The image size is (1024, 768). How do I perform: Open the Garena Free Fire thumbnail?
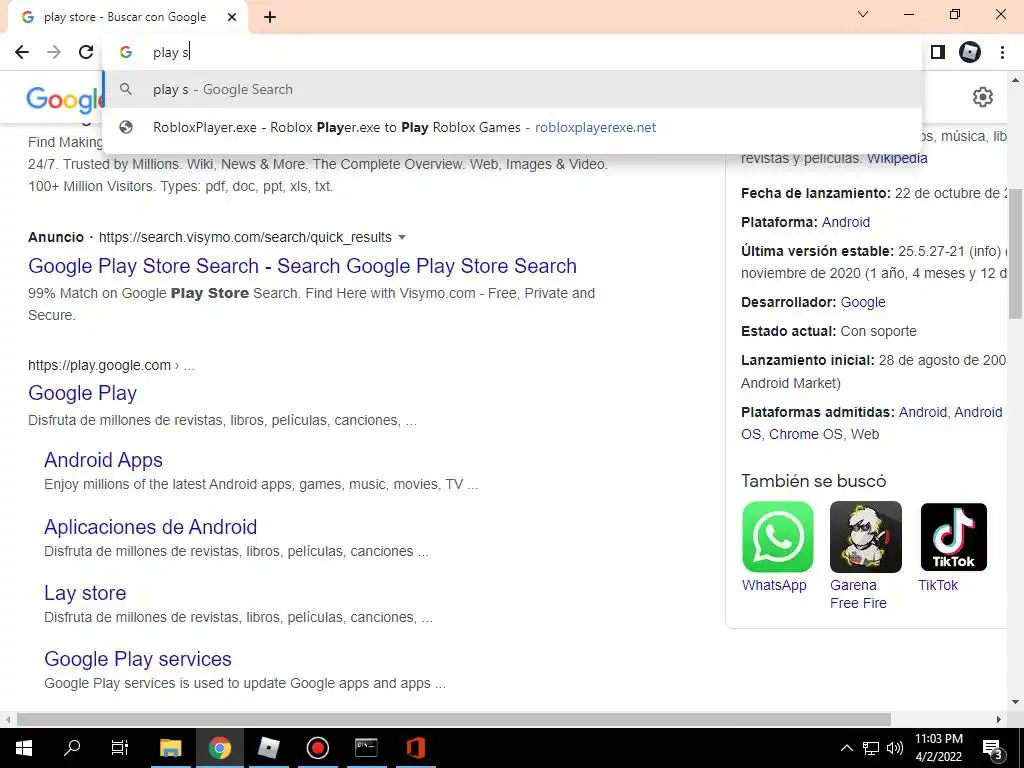[x=865, y=537]
